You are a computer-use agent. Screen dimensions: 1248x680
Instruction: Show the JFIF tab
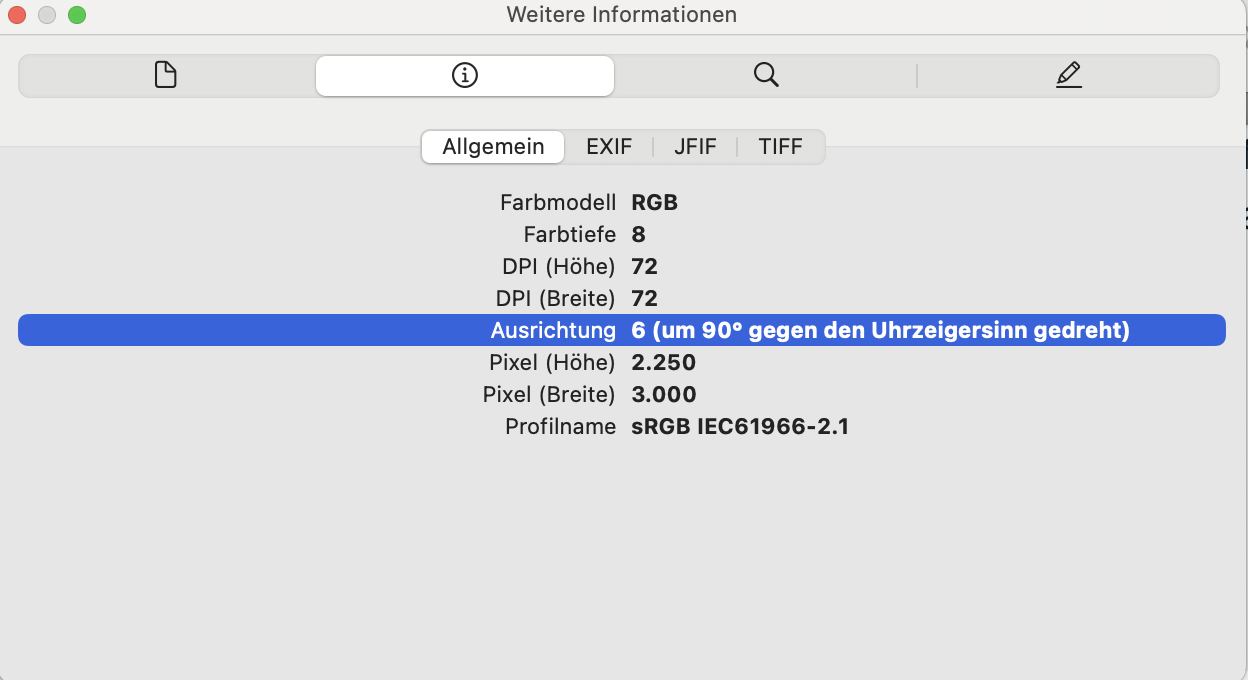tap(695, 147)
